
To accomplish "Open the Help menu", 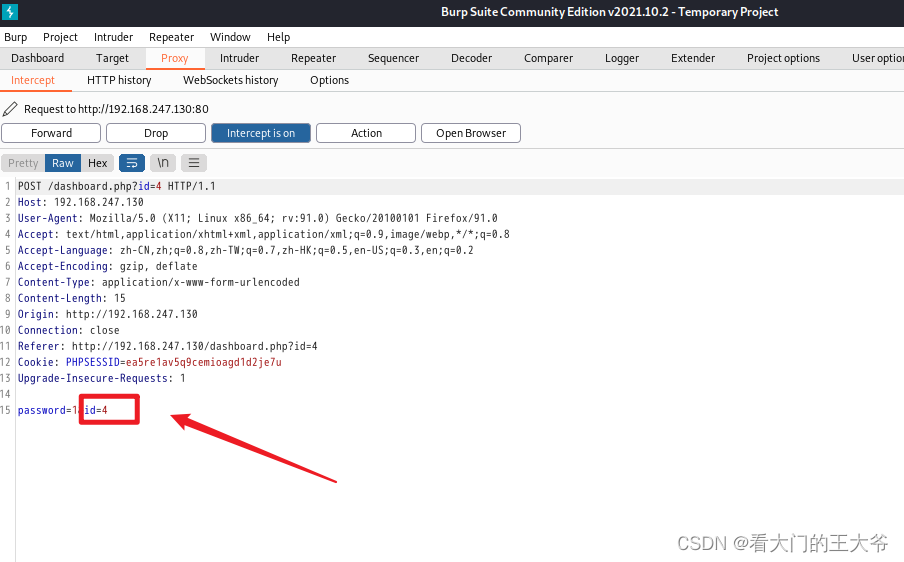I will pos(278,37).
